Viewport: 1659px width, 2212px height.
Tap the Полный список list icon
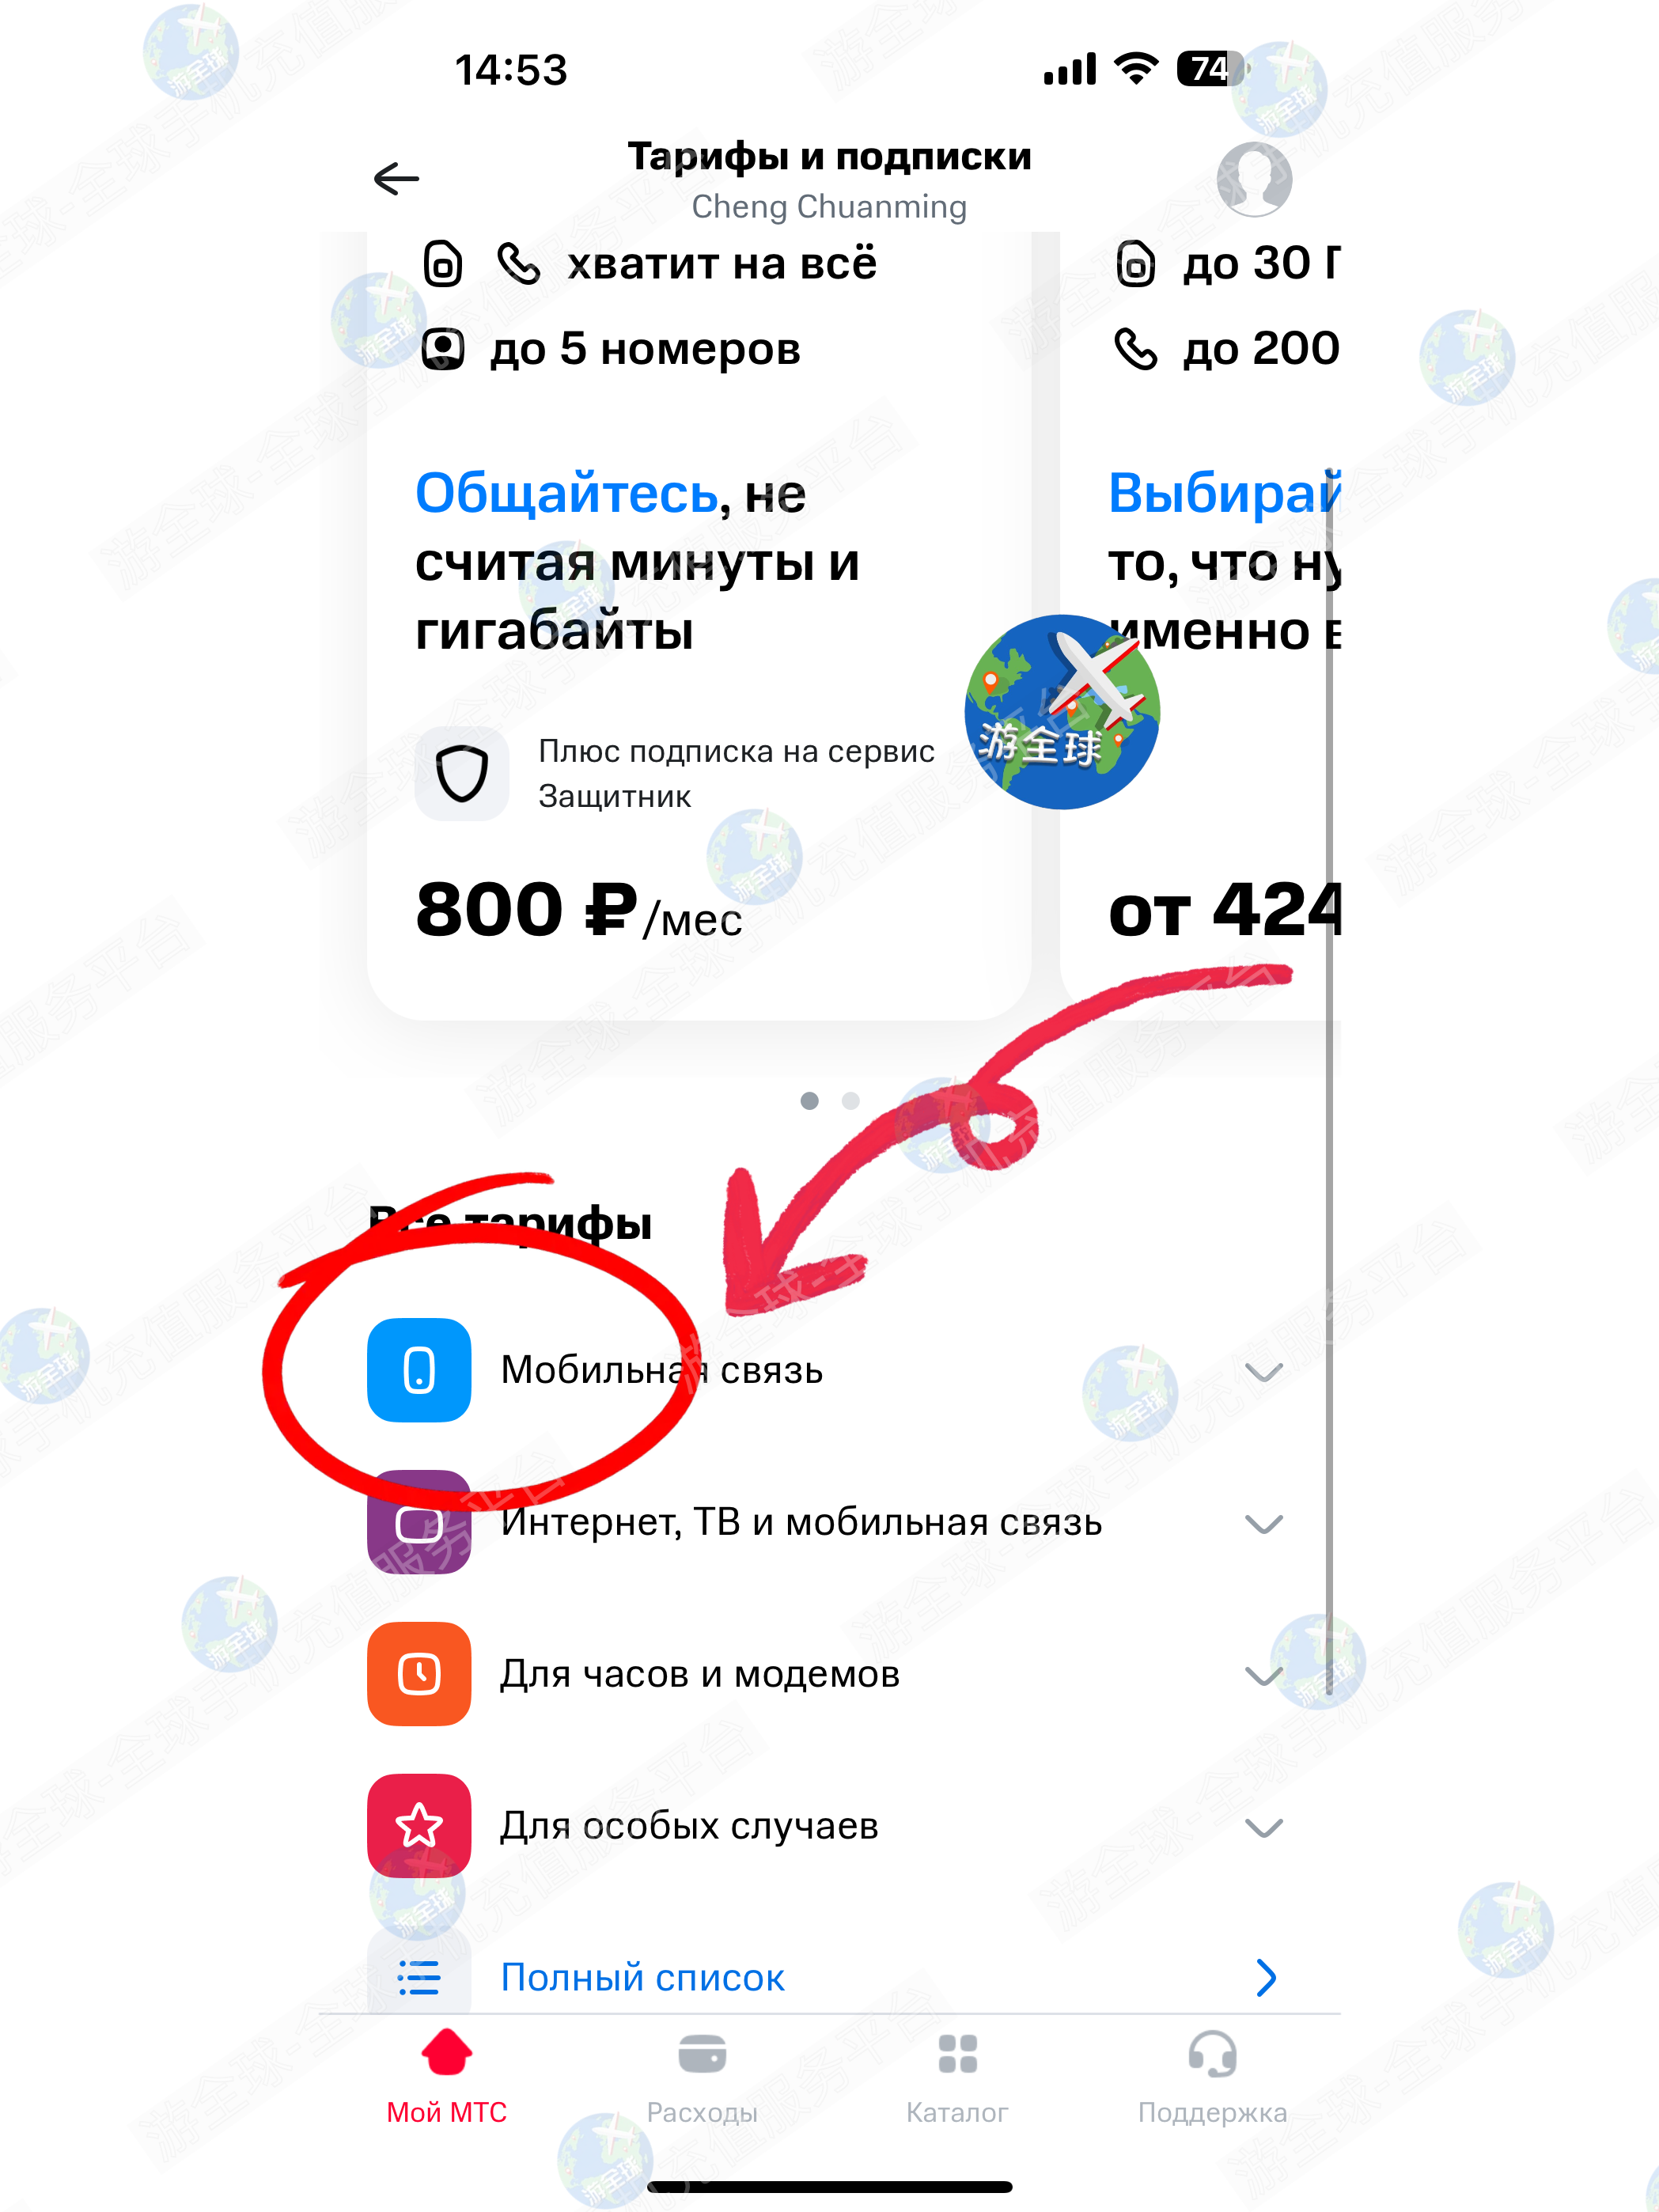click(419, 1977)
